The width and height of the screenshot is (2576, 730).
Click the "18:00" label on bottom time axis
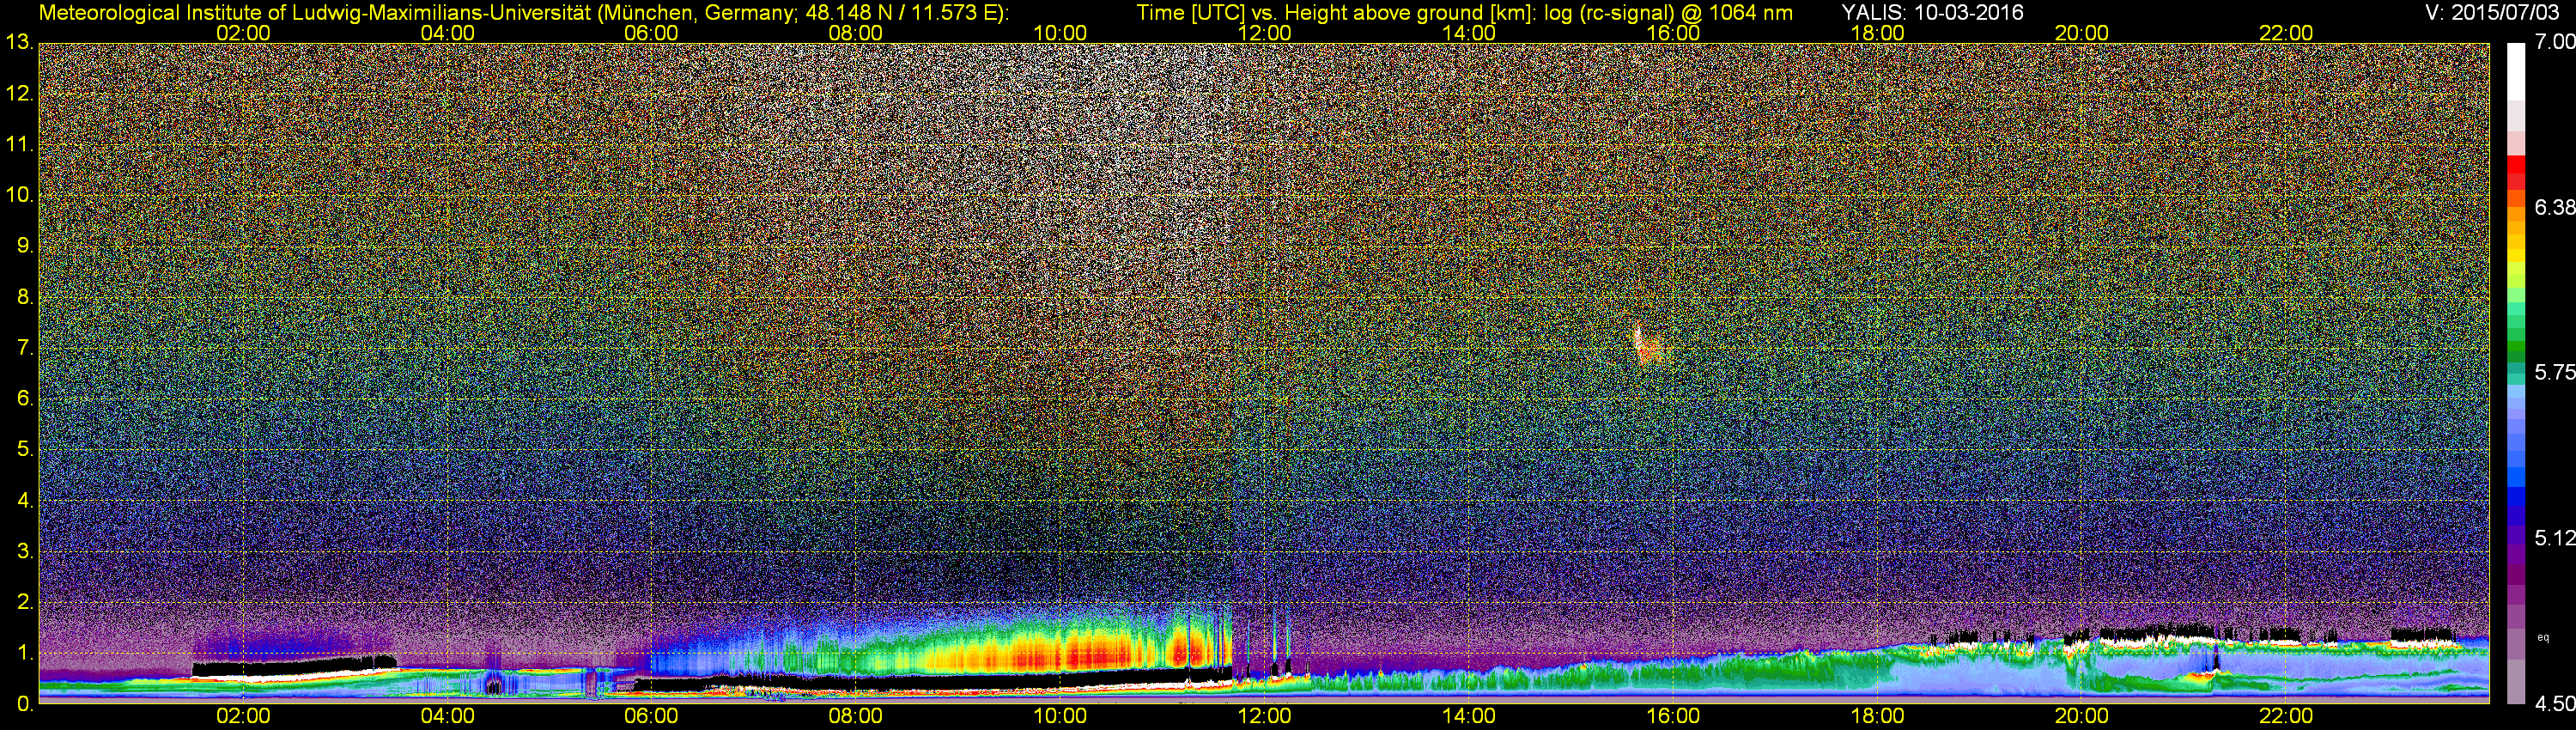1877,716
